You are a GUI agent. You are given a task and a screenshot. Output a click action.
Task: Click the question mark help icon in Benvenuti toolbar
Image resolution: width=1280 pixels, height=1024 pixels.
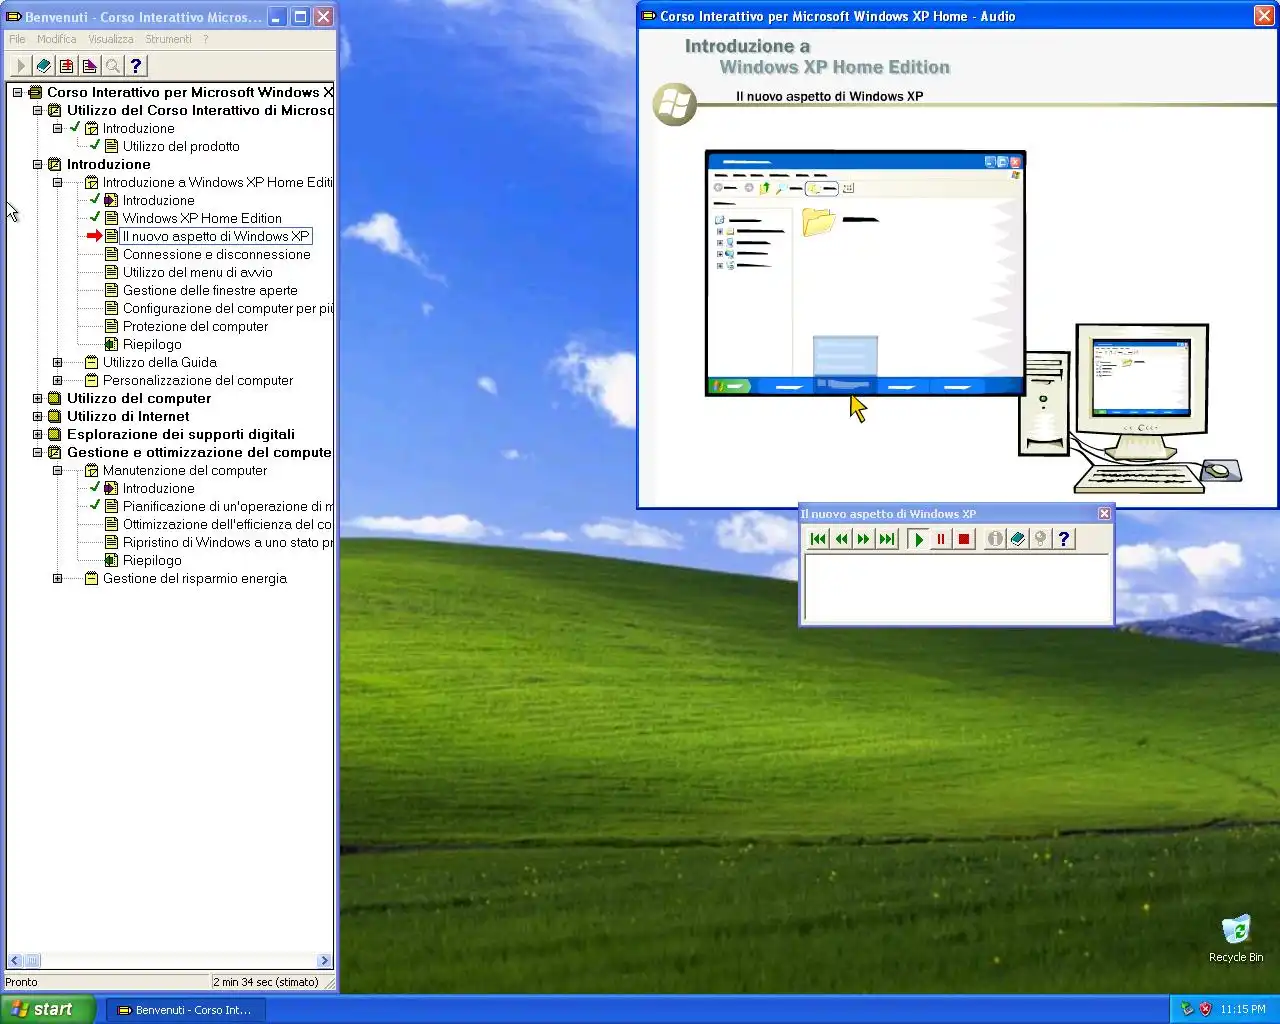coord(135,66)
